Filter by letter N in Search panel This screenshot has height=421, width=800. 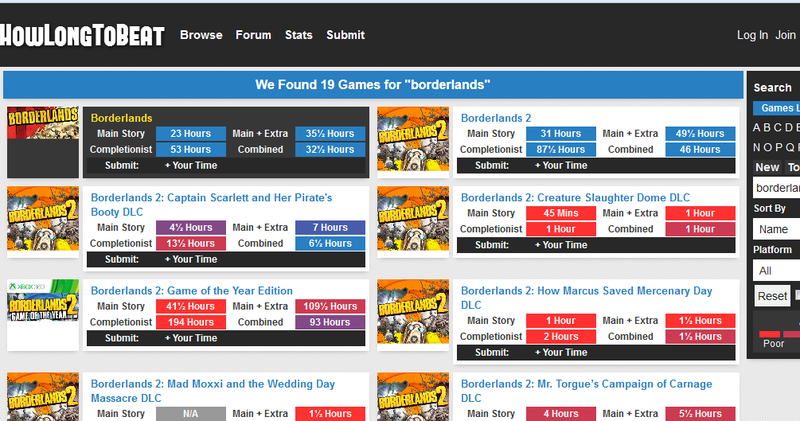[x=757, y=147]
